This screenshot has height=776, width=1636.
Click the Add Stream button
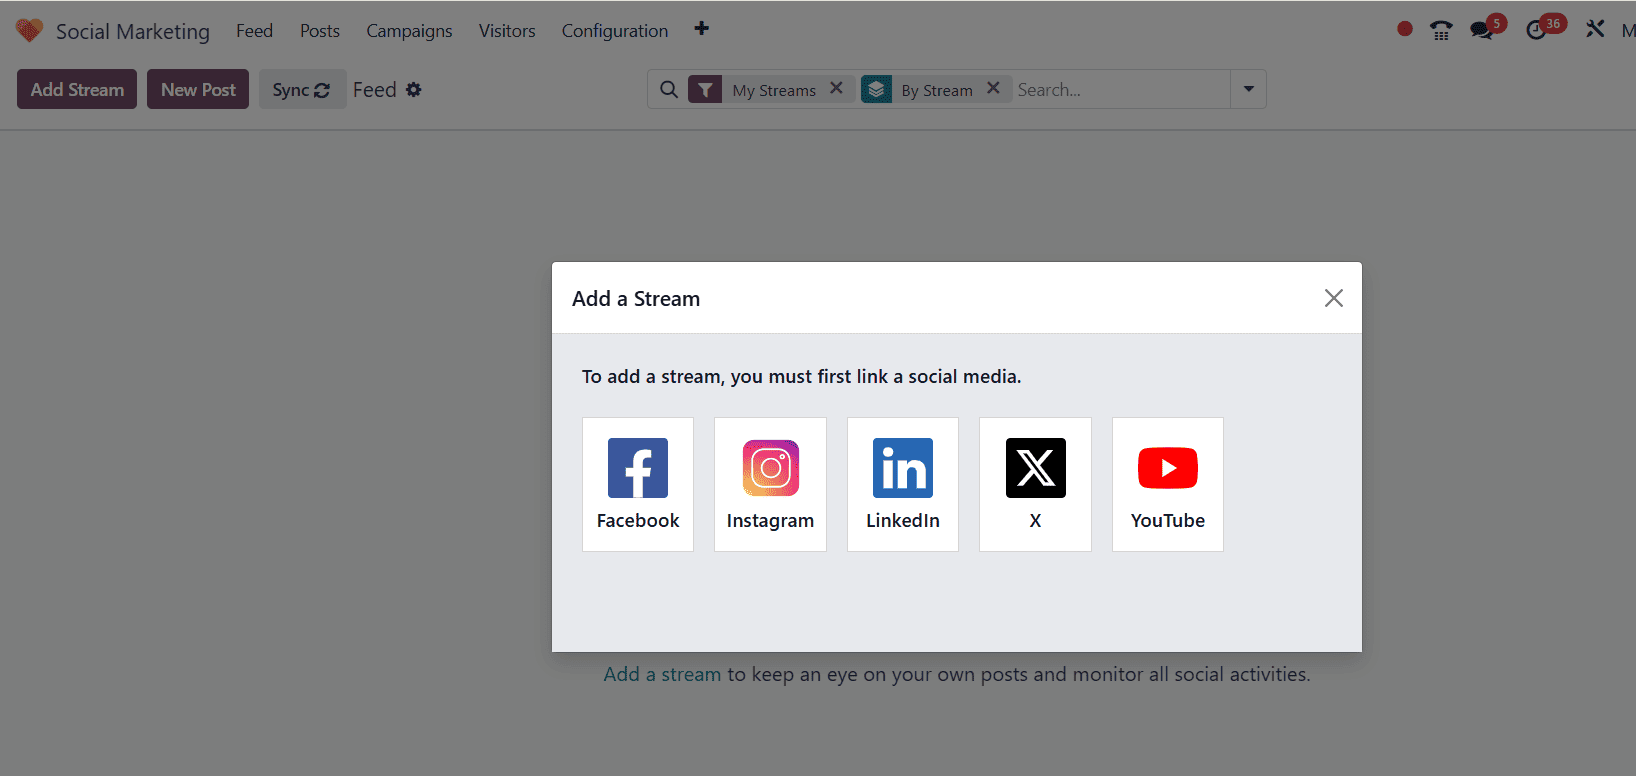77,89
